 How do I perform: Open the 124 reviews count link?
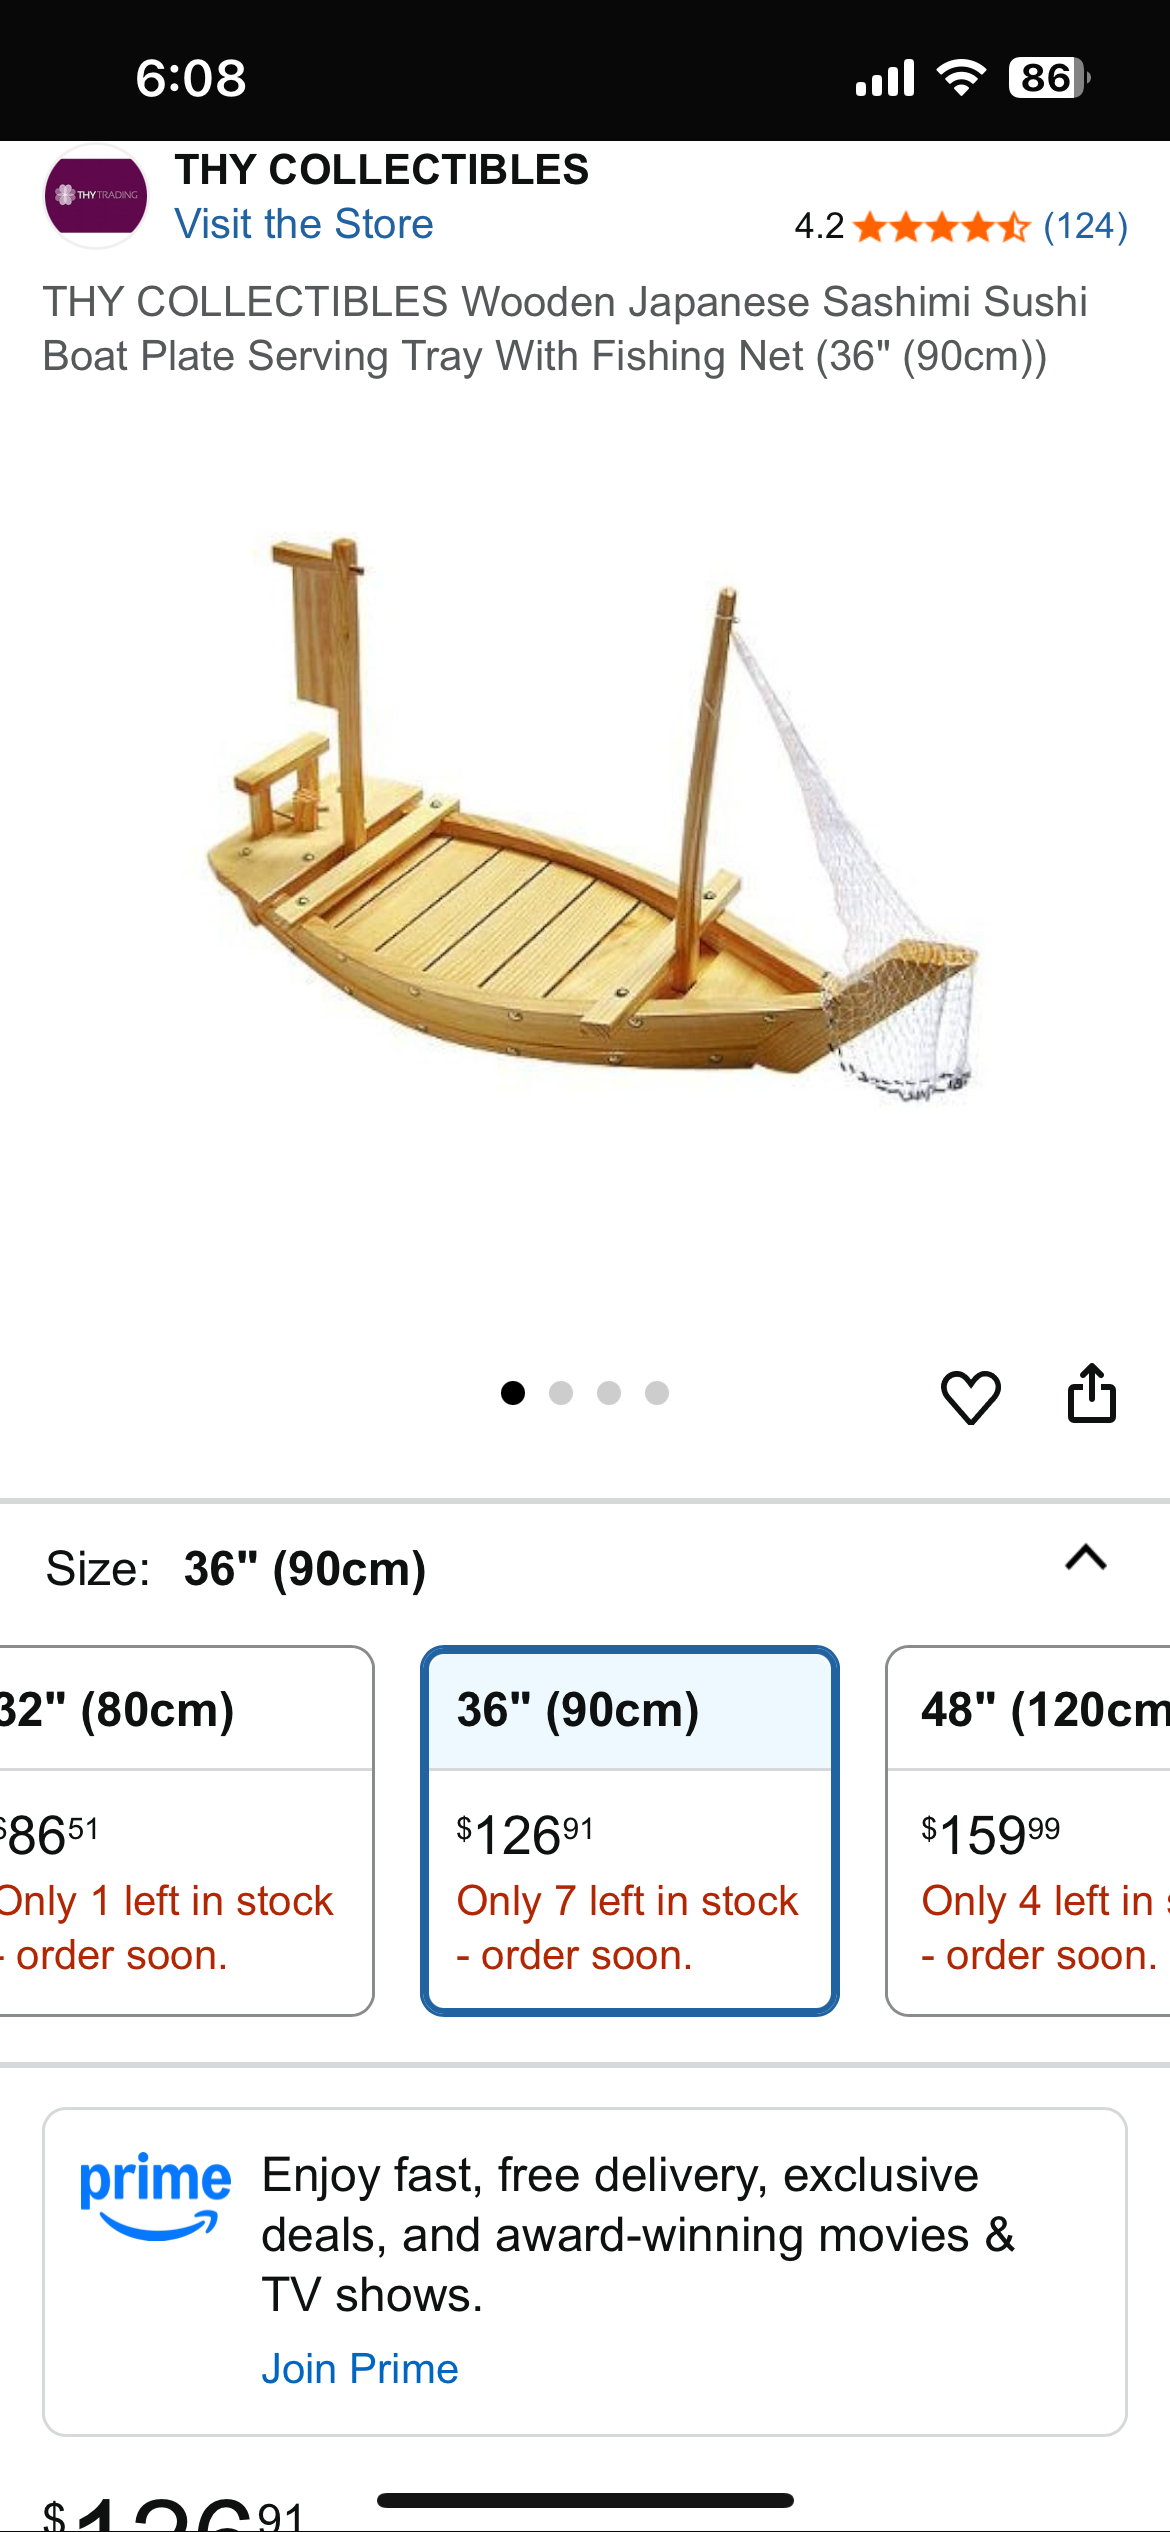click(1085, 227)
